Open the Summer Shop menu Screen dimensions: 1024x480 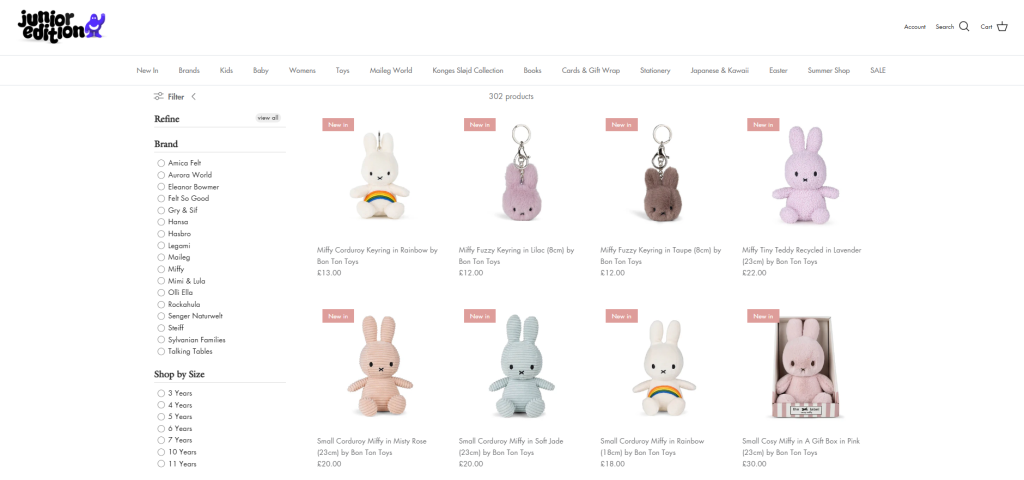tap(829, 71)
